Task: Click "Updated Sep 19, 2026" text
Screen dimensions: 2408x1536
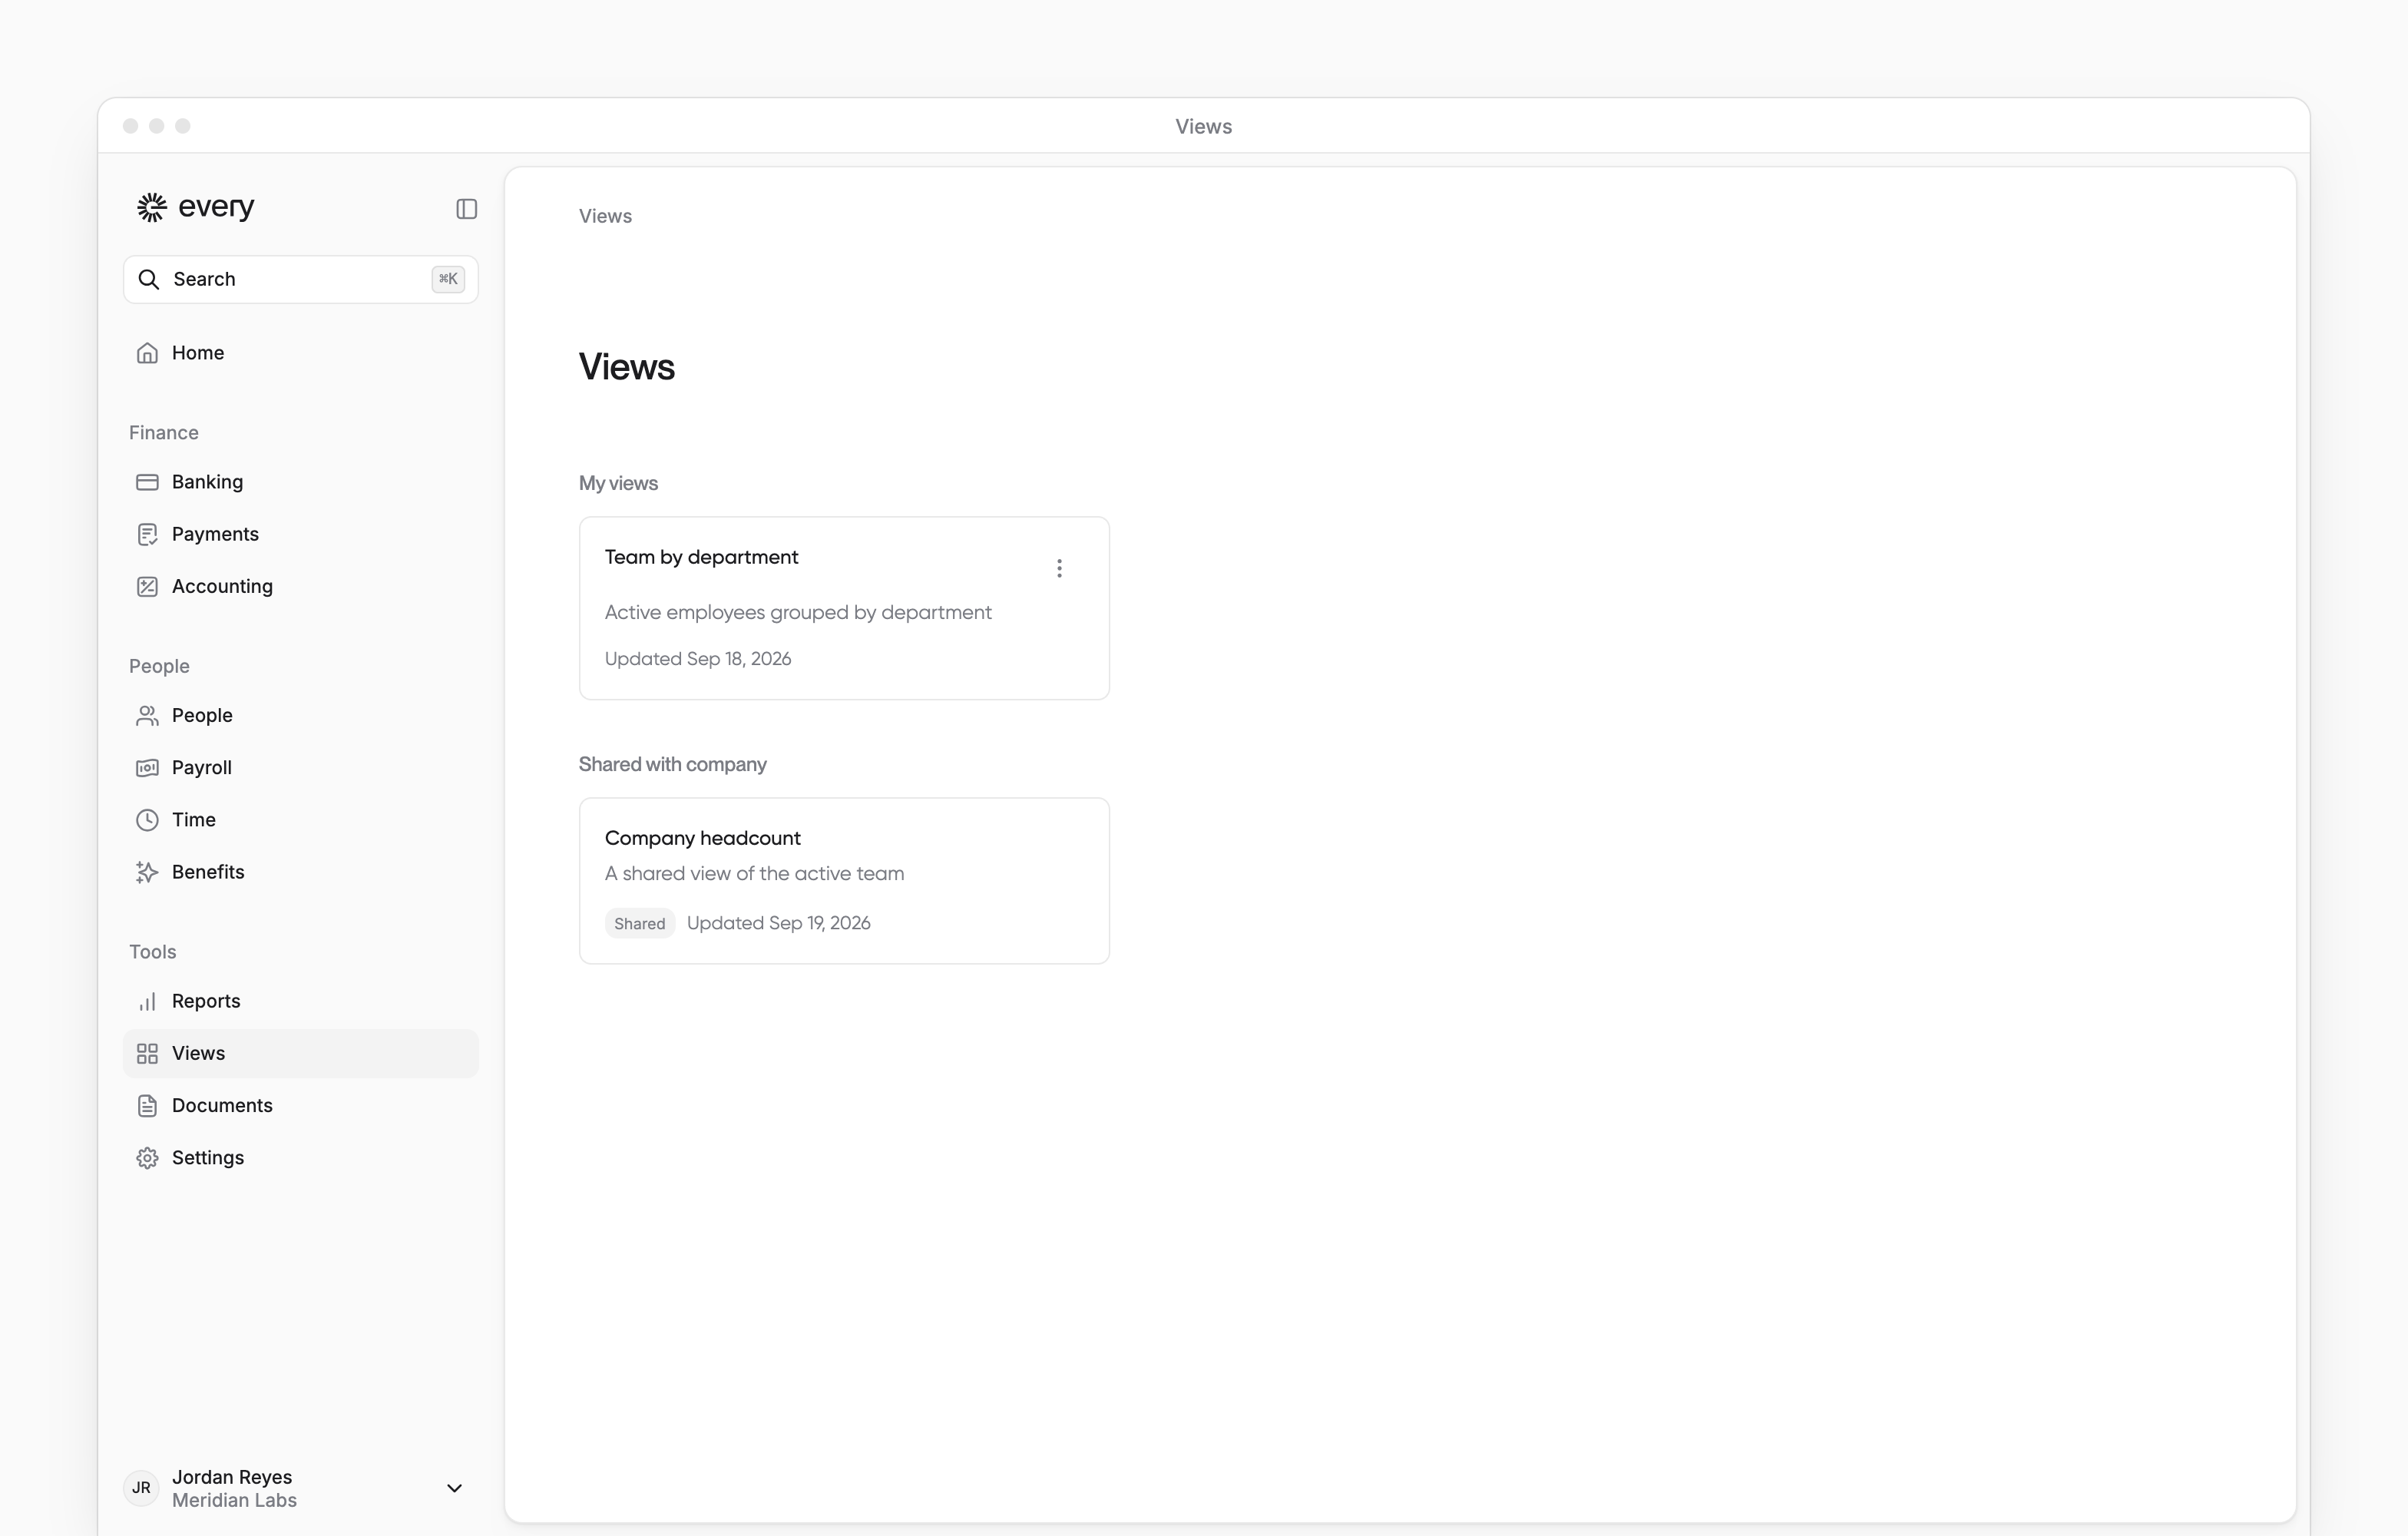Action: [x=778, y=923]
